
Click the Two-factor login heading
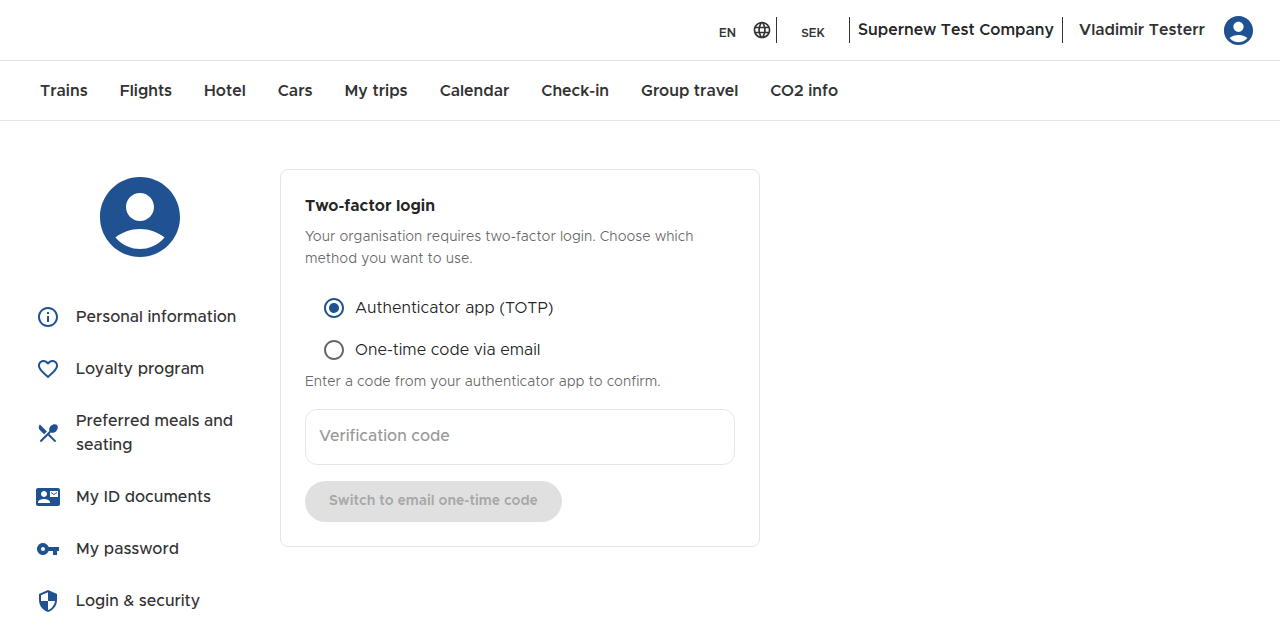coord(370,206)
